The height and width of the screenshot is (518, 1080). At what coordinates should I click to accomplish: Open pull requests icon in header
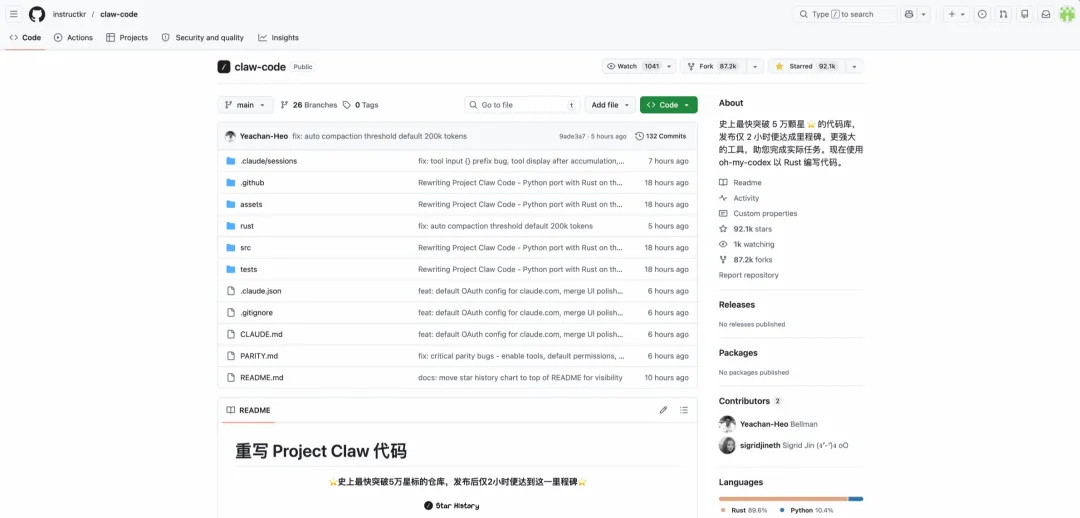click(1004, 14)
